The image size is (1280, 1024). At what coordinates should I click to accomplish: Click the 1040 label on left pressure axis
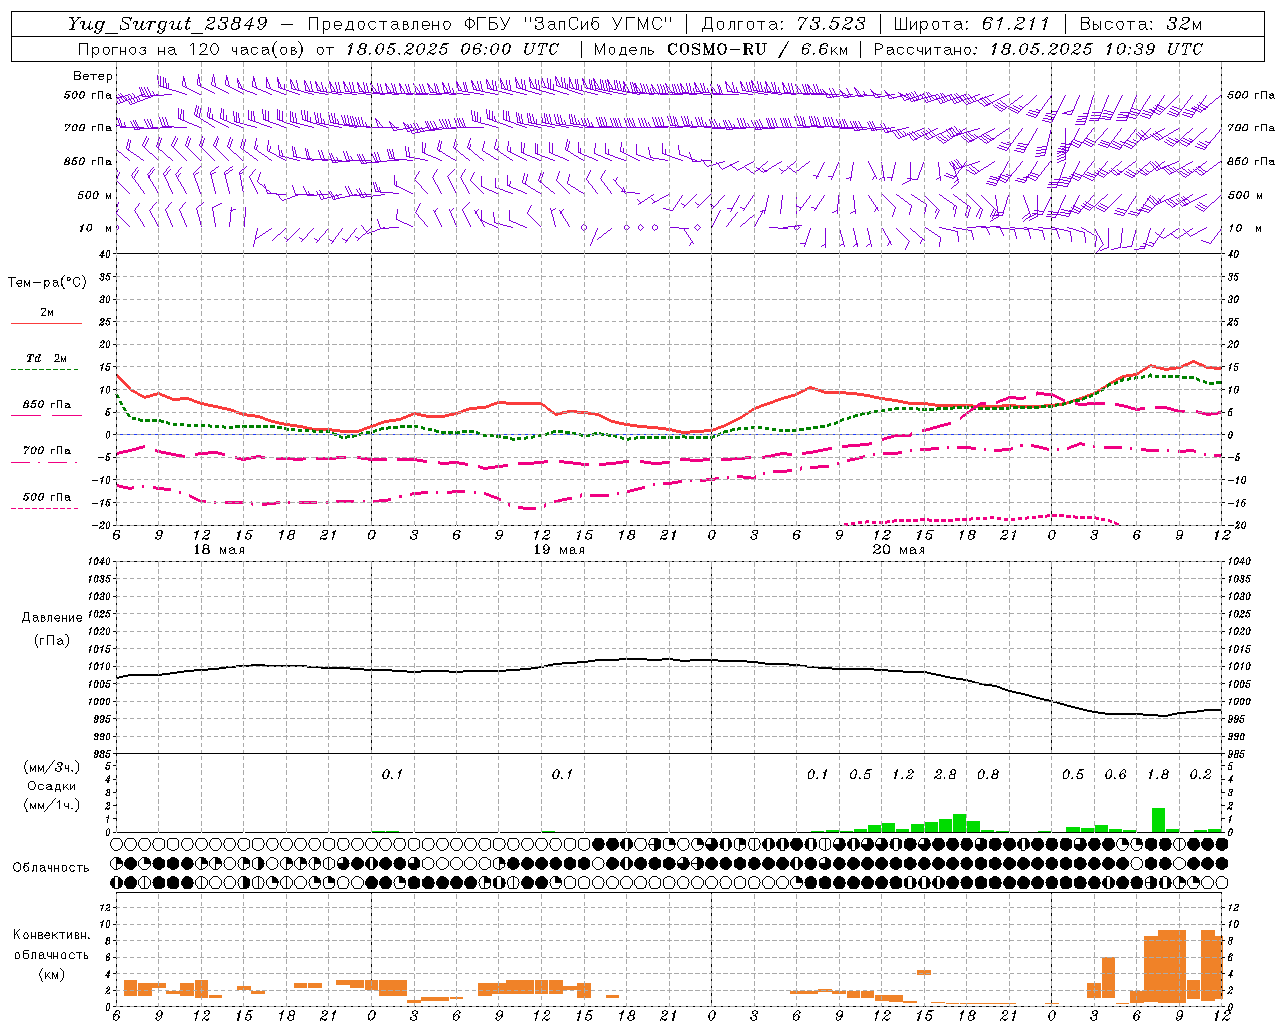(98, 561)
